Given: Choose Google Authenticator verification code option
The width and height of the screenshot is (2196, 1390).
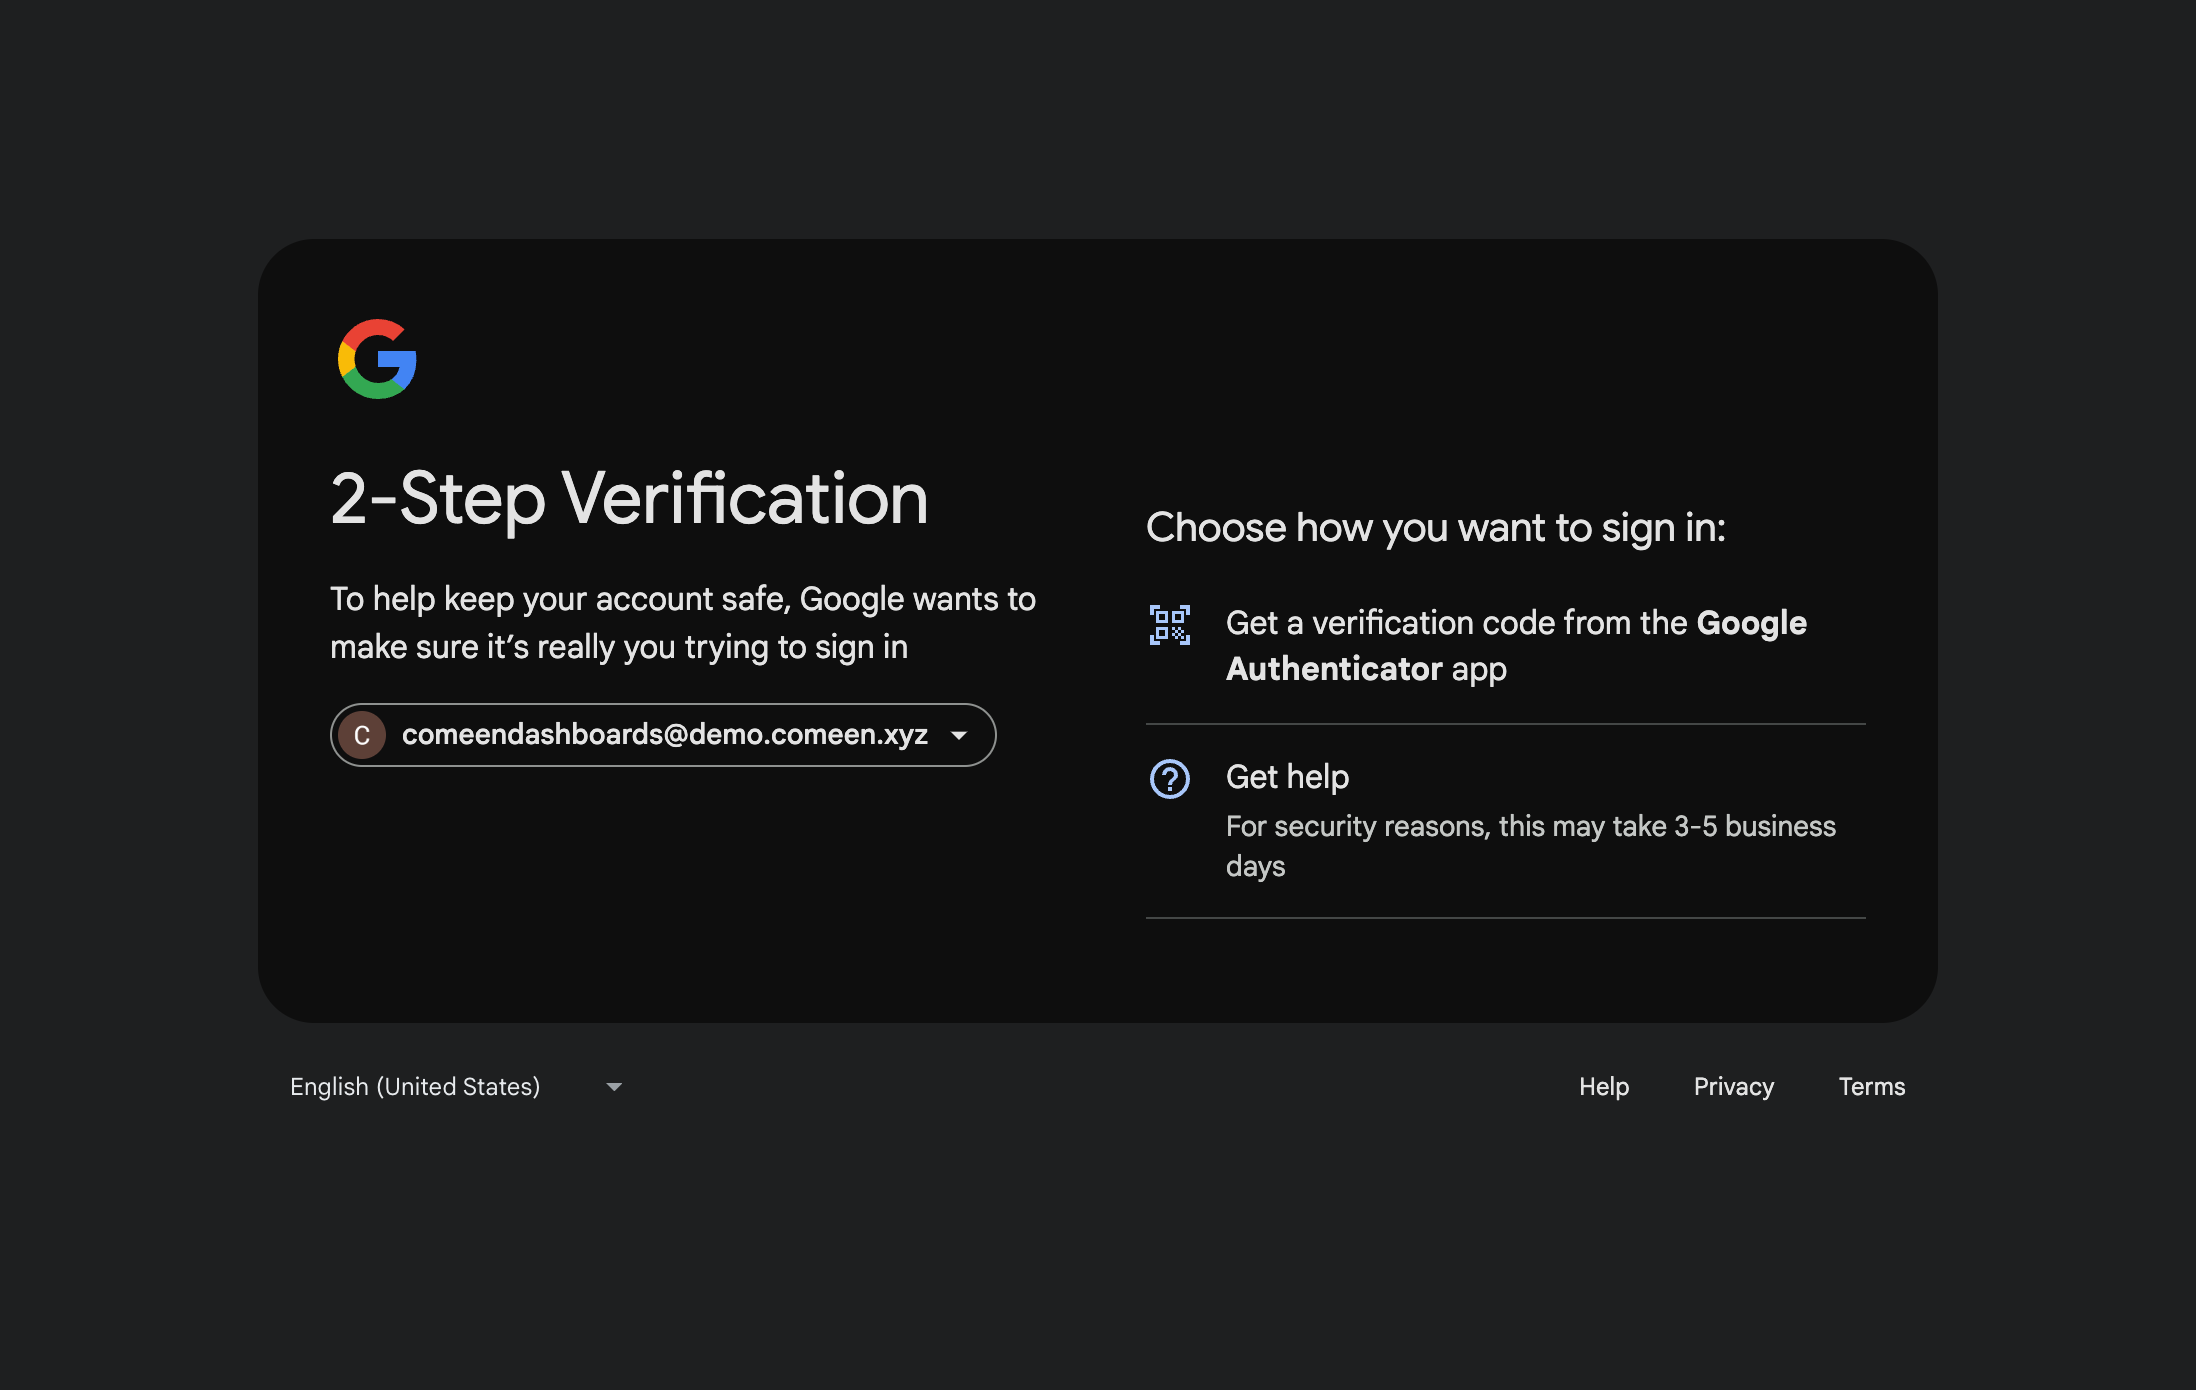Looking at the screenshot, I should click(x=1506, y=646).
